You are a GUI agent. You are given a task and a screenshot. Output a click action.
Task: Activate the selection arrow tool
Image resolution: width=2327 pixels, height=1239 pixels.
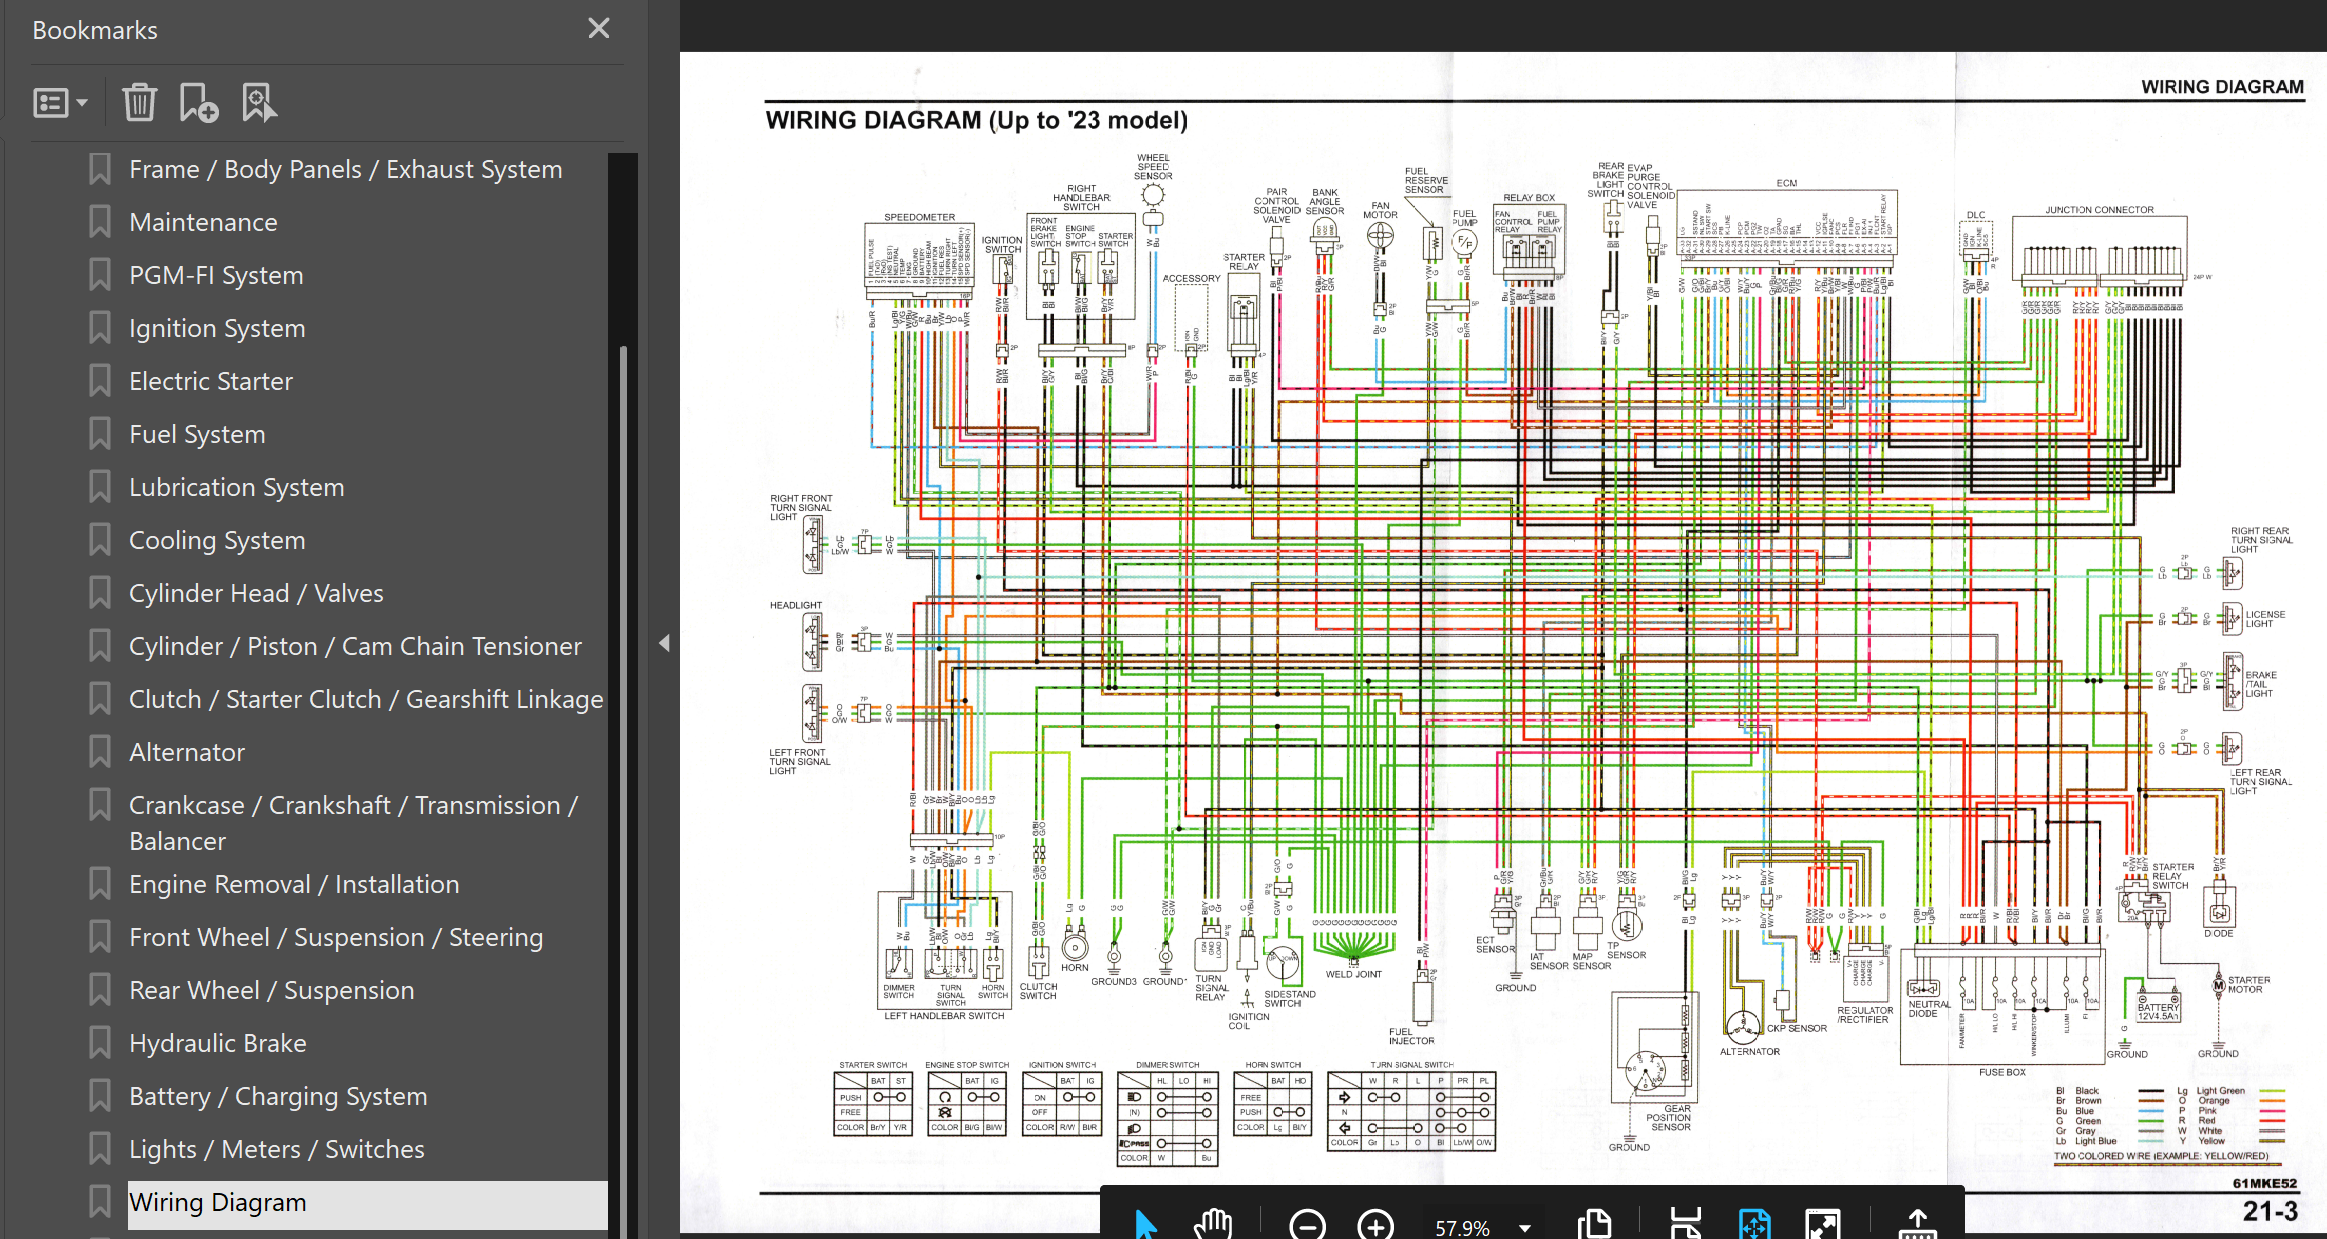point(1145,1224)
